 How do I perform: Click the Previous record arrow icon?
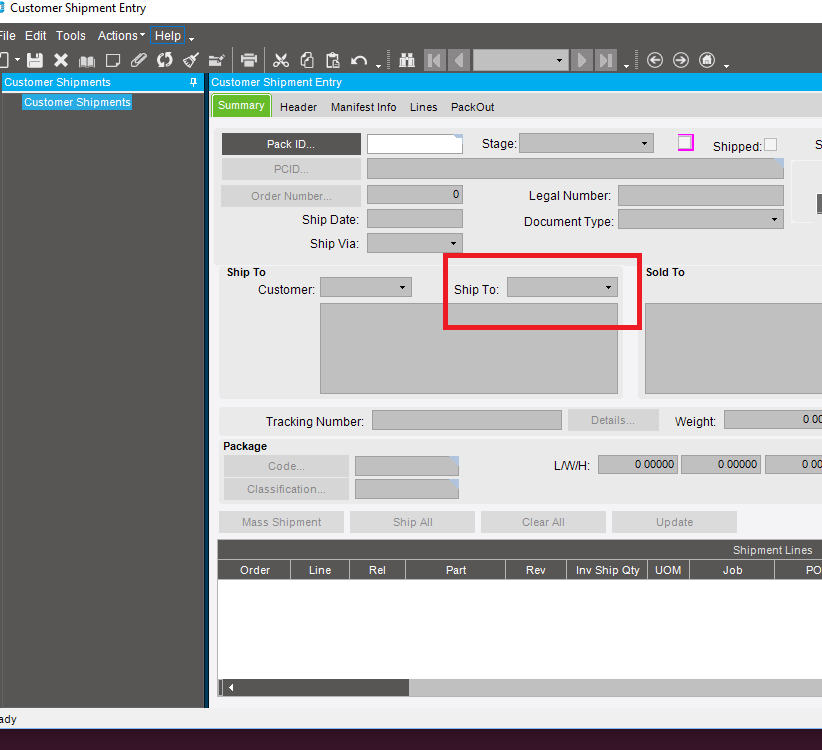pyautogui.click(x=459, y=60)
